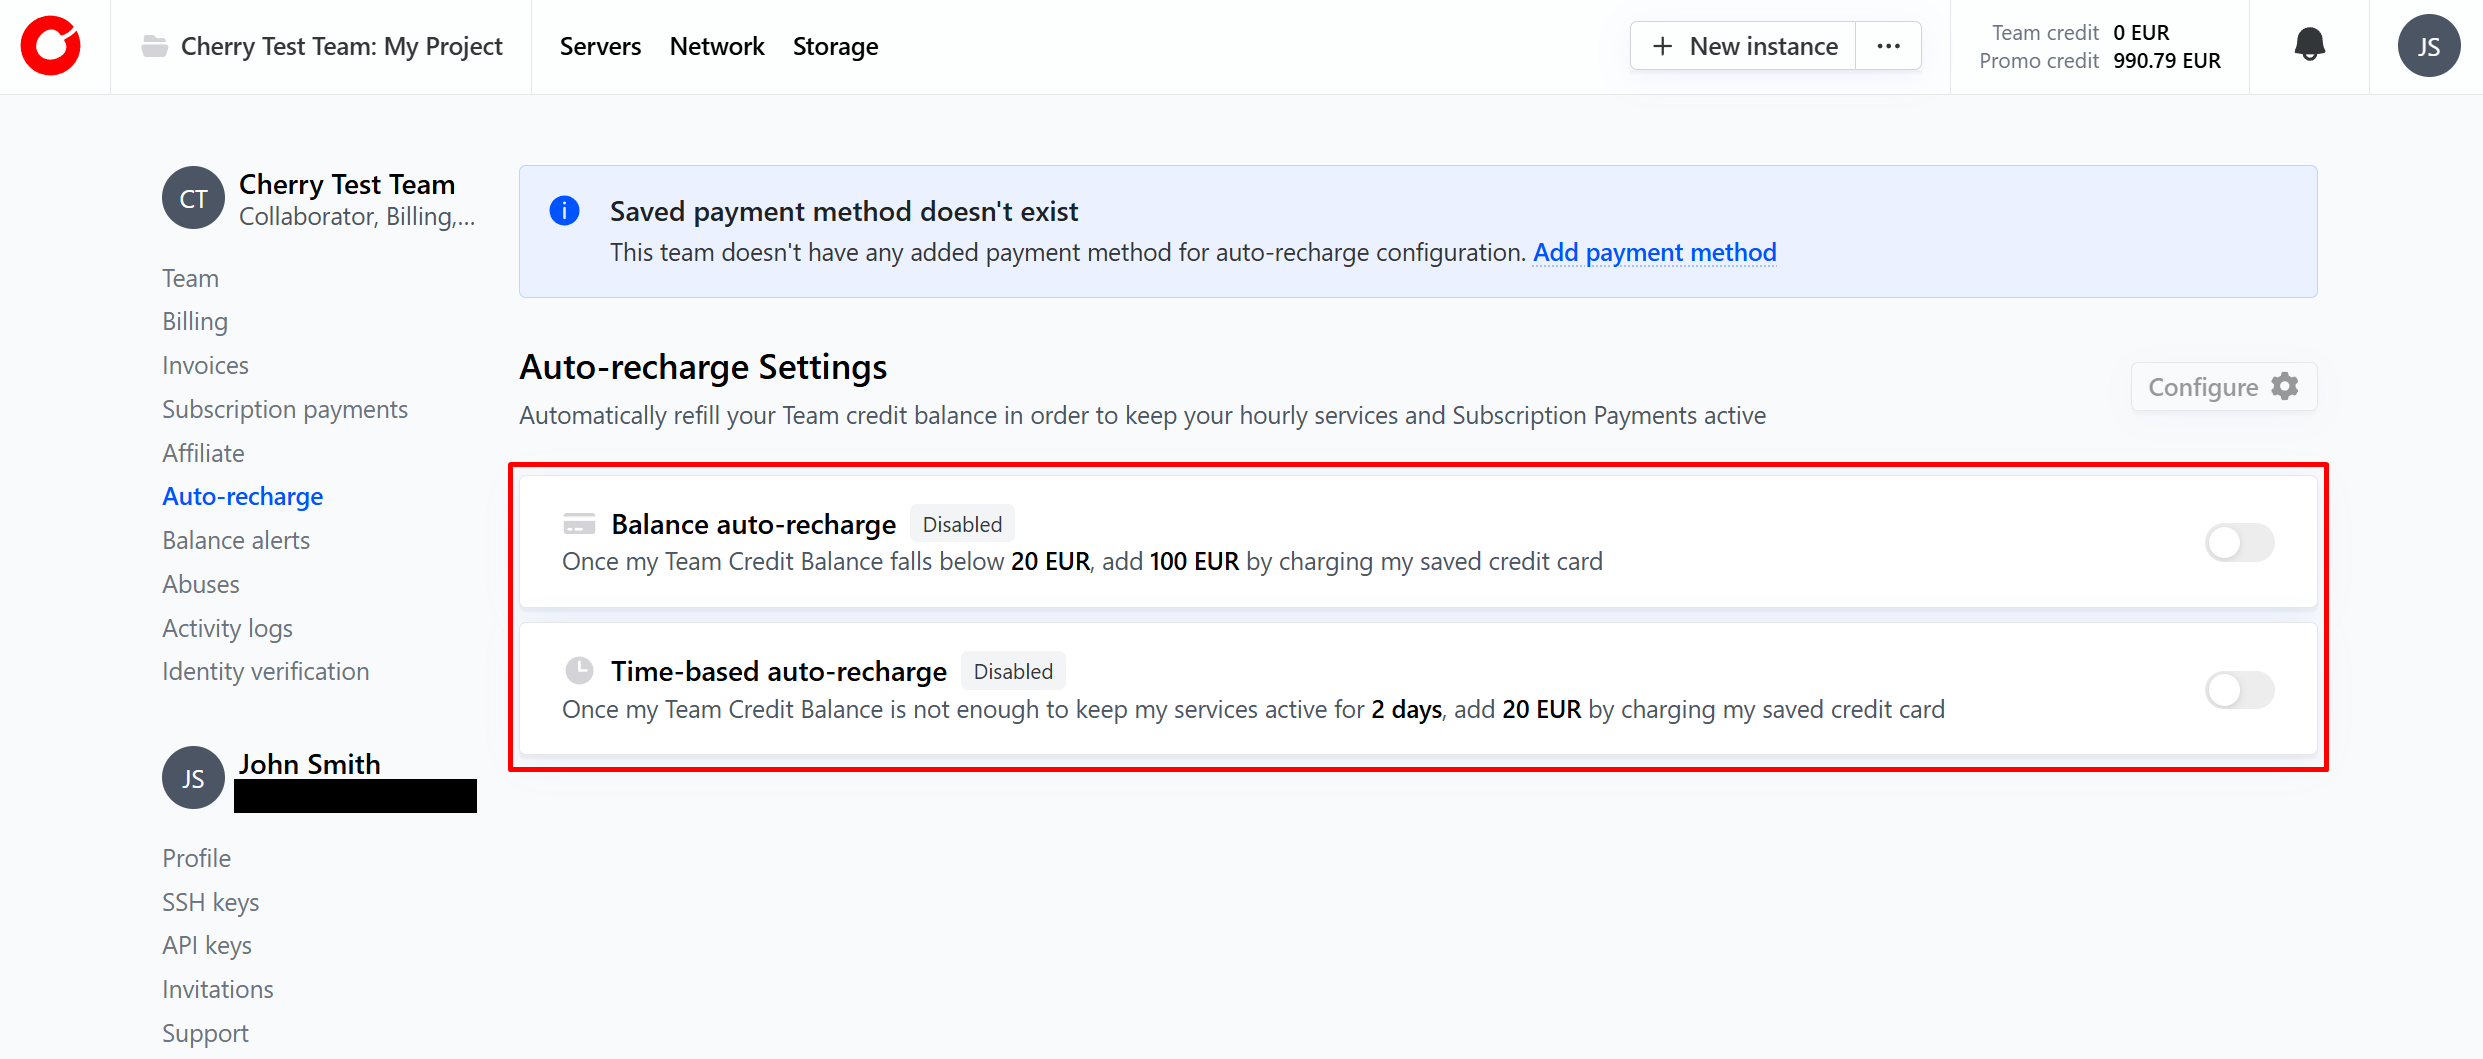Enable the Balance auto-recharge toggle
Viewport: 2483px width, 1059px height.
[2239, 543]
